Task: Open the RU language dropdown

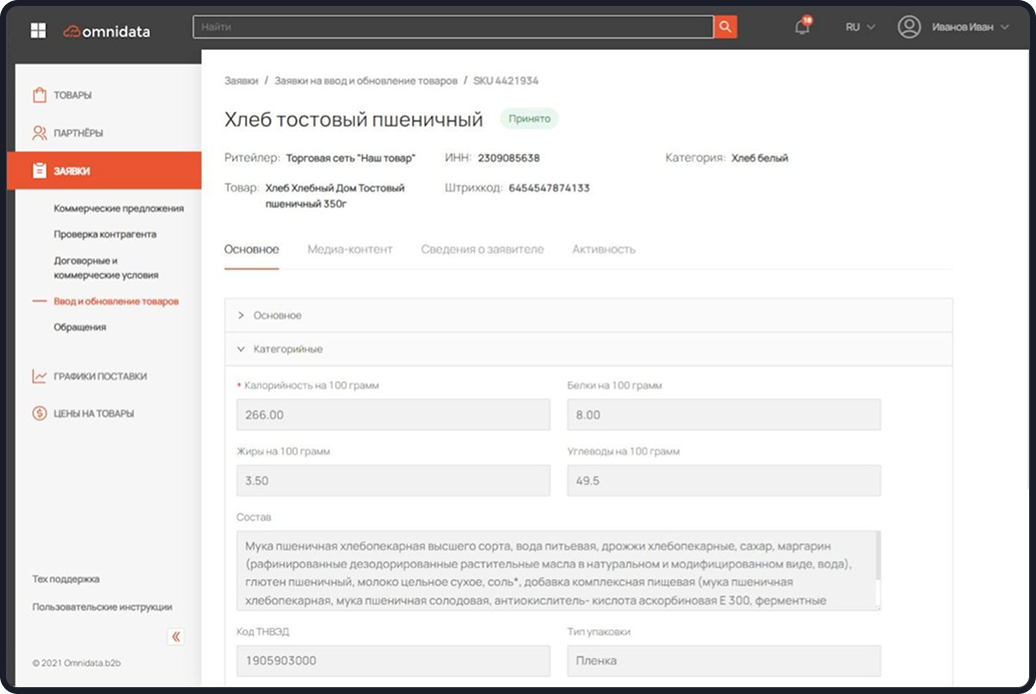Action: pyautogui.click(x=859, y=27)
